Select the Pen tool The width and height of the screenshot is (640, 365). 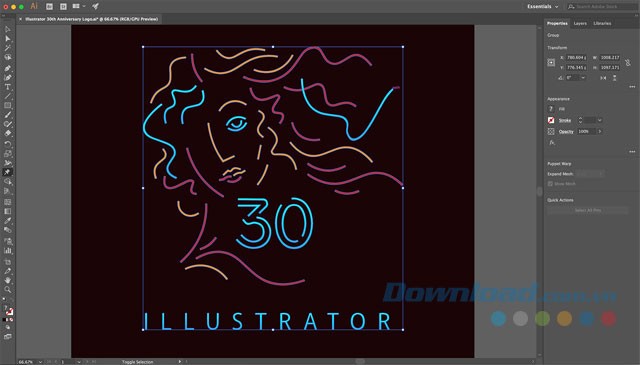(7, 68)
